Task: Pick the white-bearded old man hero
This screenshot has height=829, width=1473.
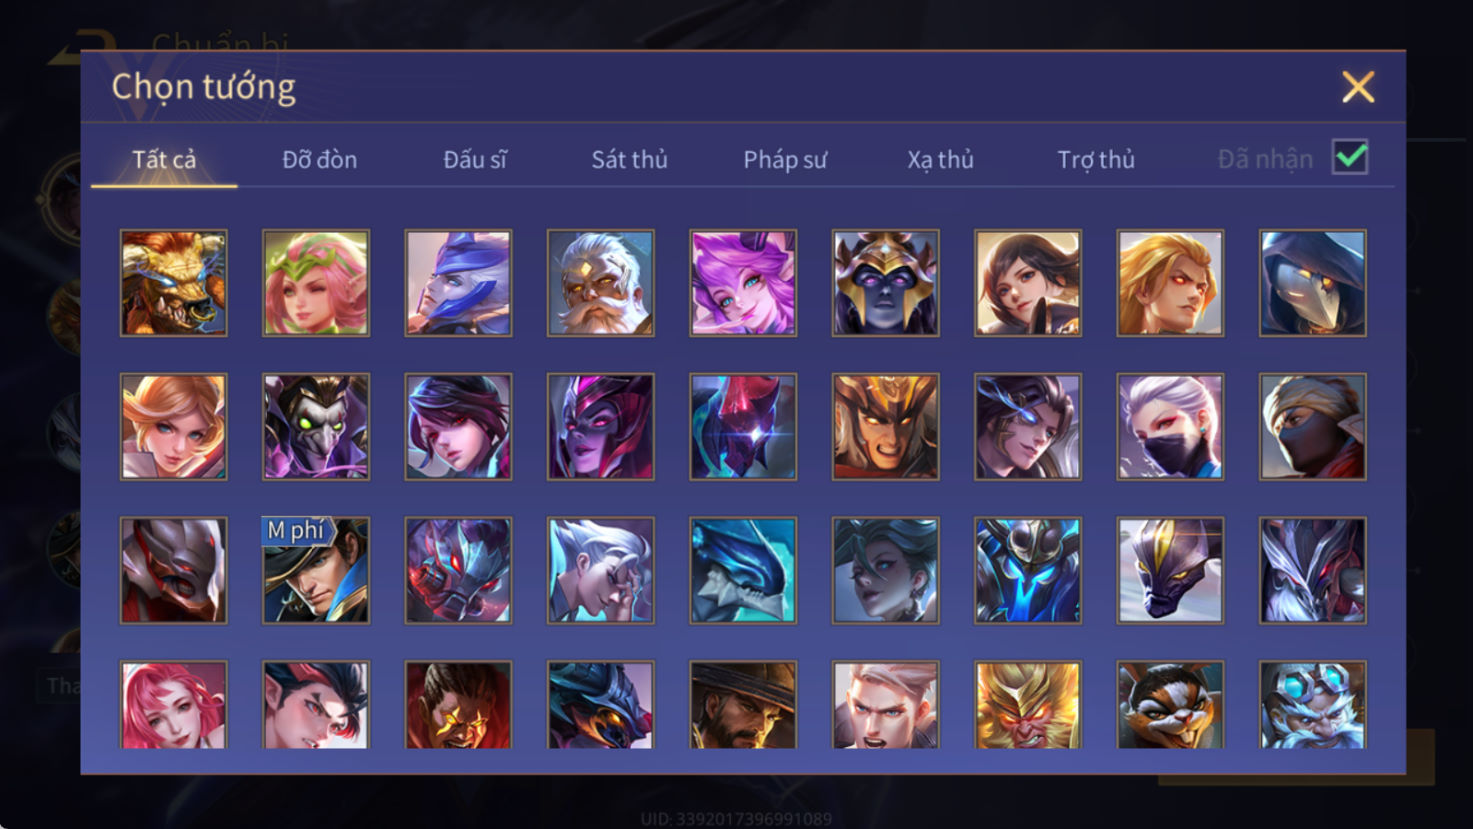Action: coord(601,283)
